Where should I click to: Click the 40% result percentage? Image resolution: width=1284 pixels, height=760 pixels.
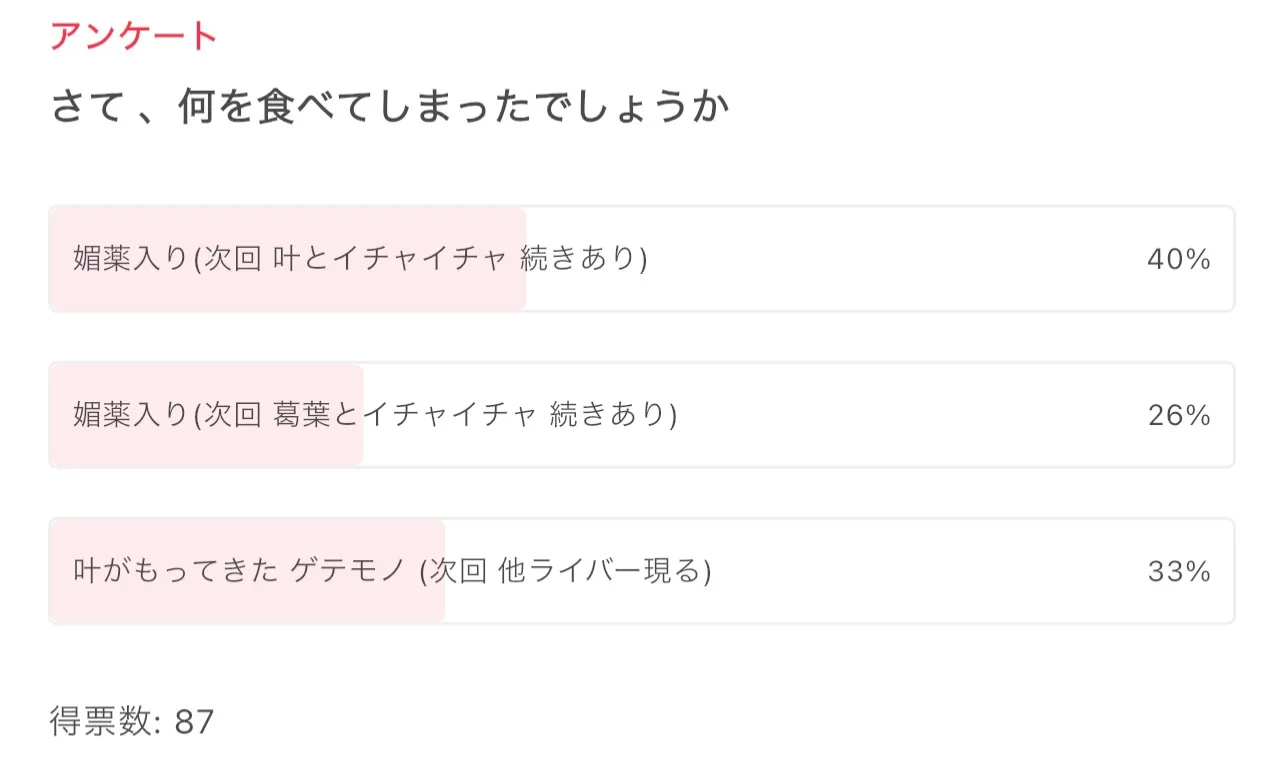1178,260
